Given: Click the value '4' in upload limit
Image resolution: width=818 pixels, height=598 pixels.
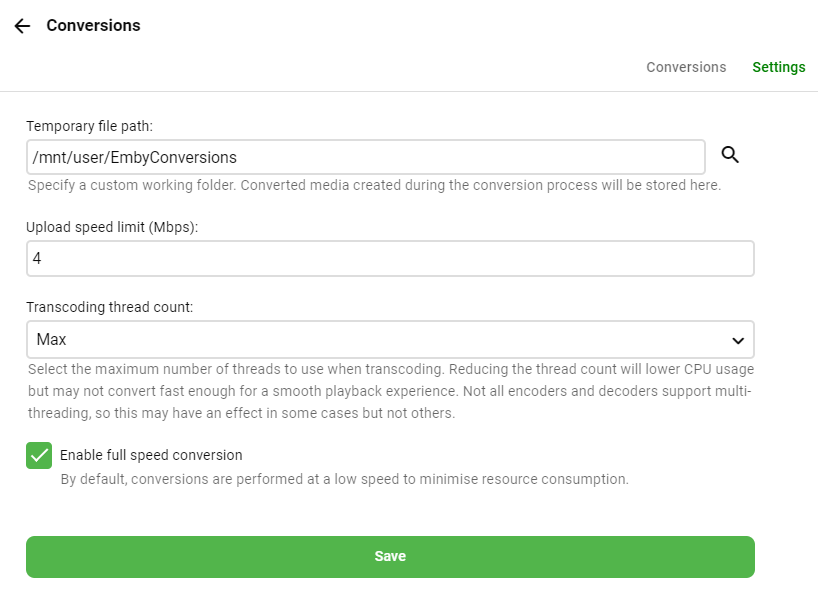Looking at the screenshot, I should 37,258.
